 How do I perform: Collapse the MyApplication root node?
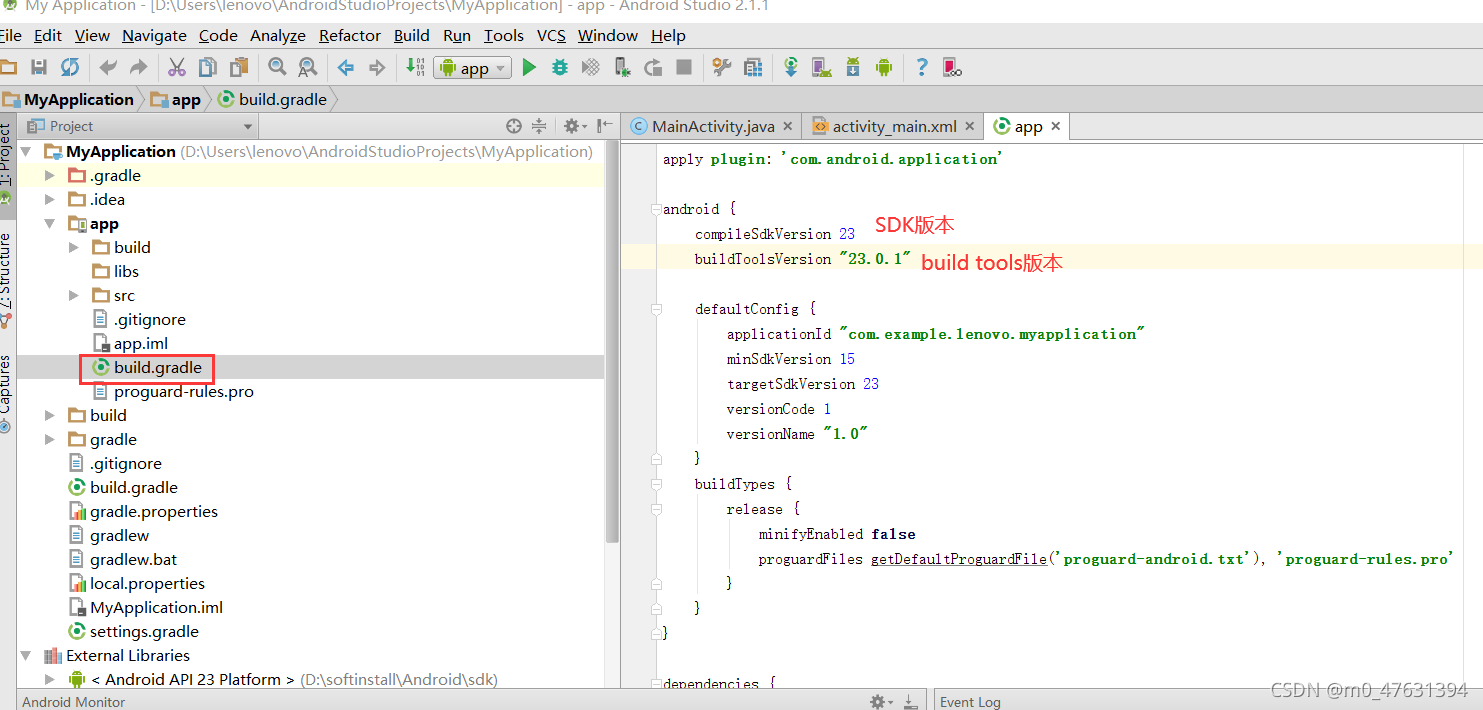point(27,152)
